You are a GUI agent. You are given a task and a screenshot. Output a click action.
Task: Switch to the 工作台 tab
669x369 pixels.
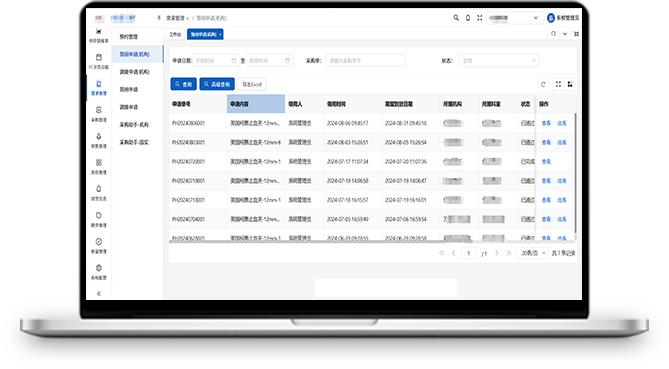(175, 34)
